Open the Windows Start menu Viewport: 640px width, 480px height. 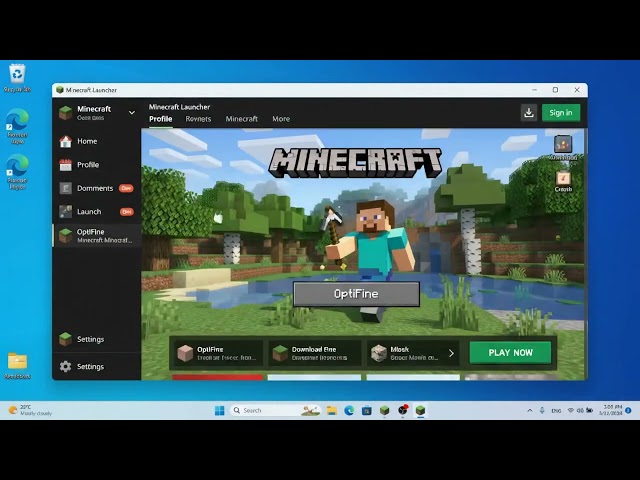coord(220,410)
